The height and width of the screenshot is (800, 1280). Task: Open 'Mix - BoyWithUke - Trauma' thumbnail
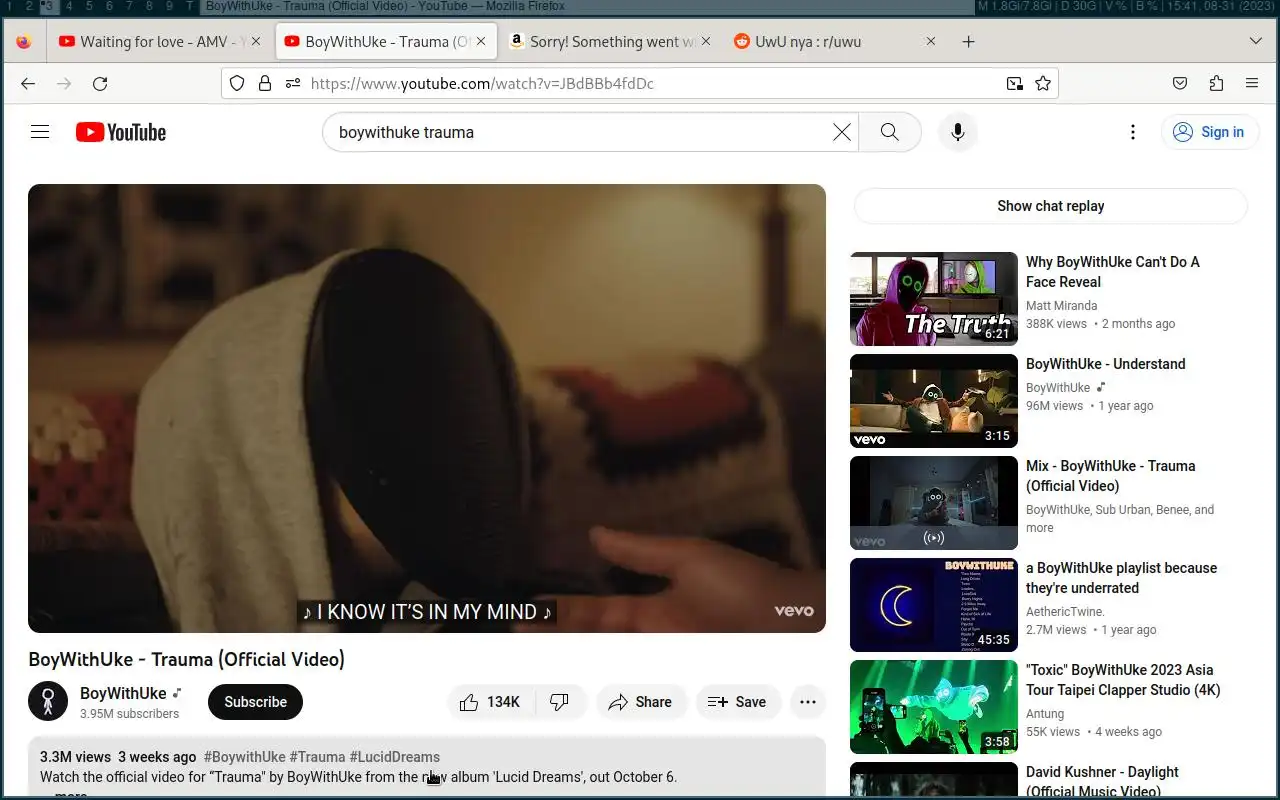934,503
